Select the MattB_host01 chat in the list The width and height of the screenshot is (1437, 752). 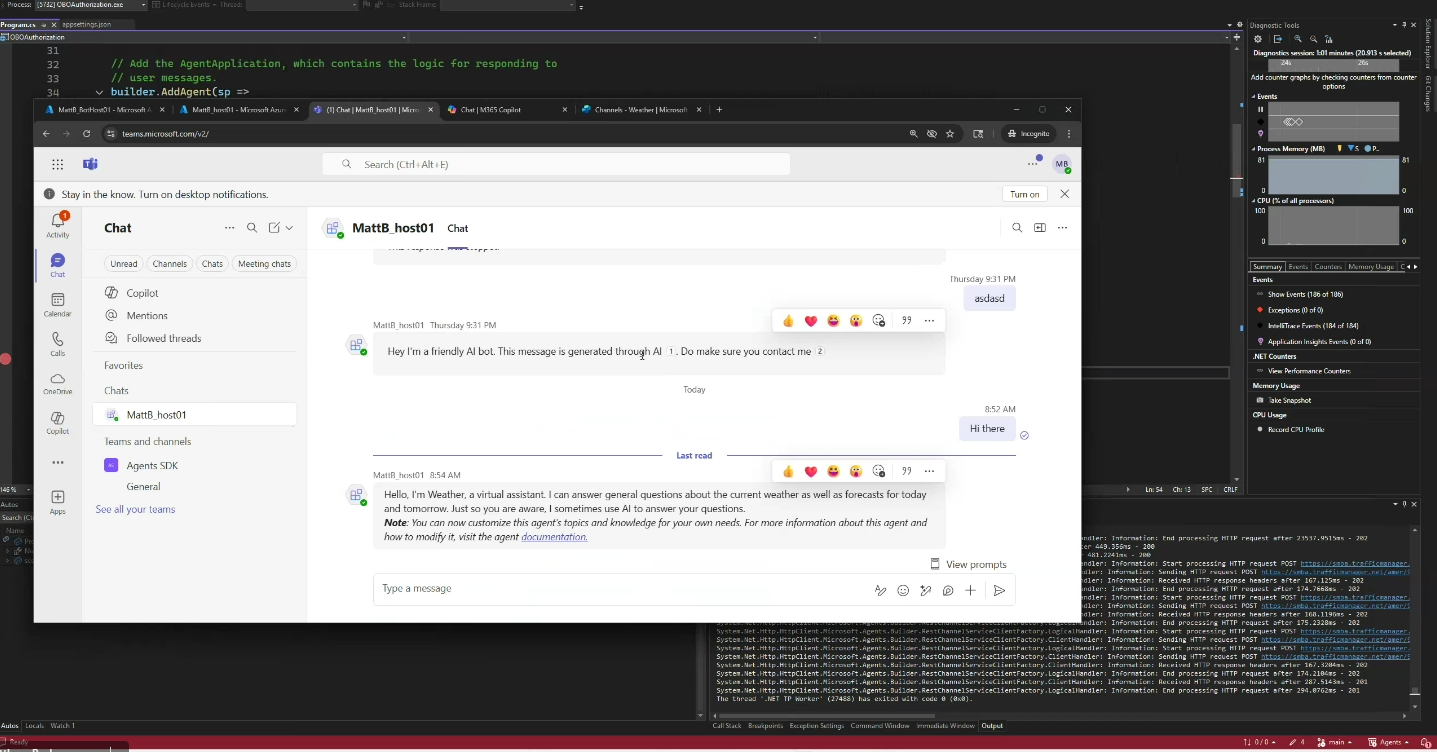pyautogui.click(x=195, y=415)
